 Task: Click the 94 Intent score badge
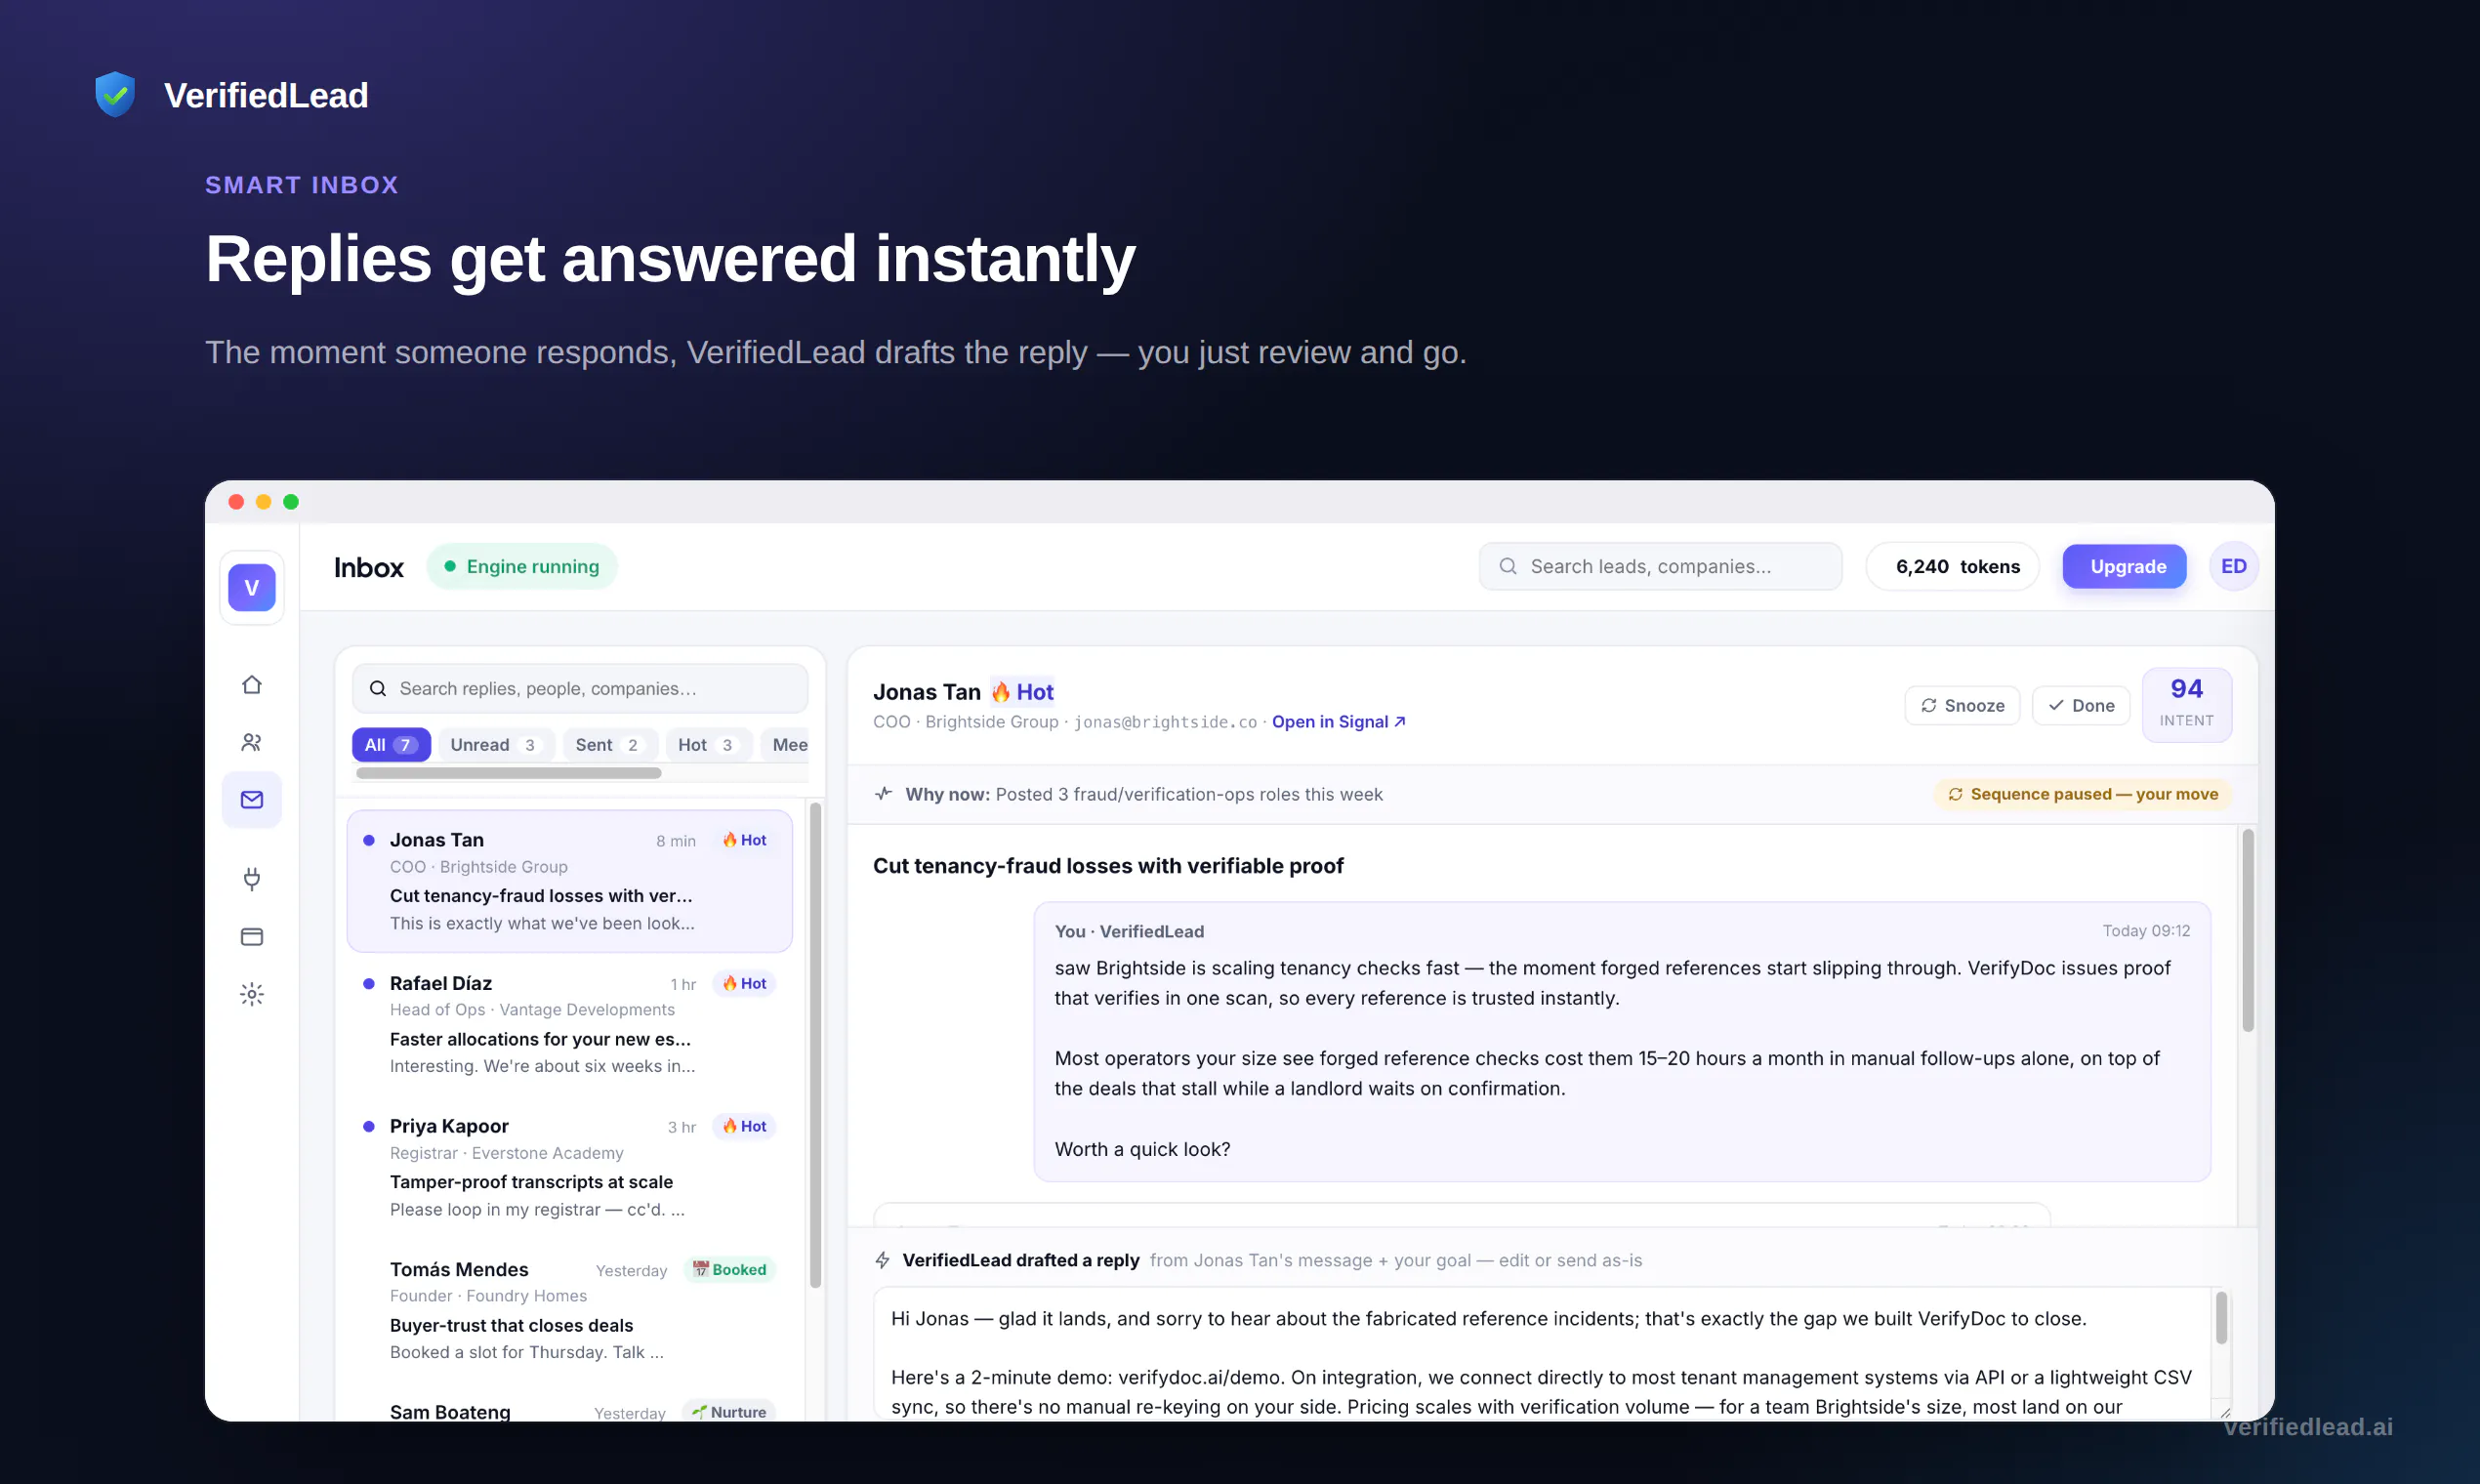tap(2185, 704)
